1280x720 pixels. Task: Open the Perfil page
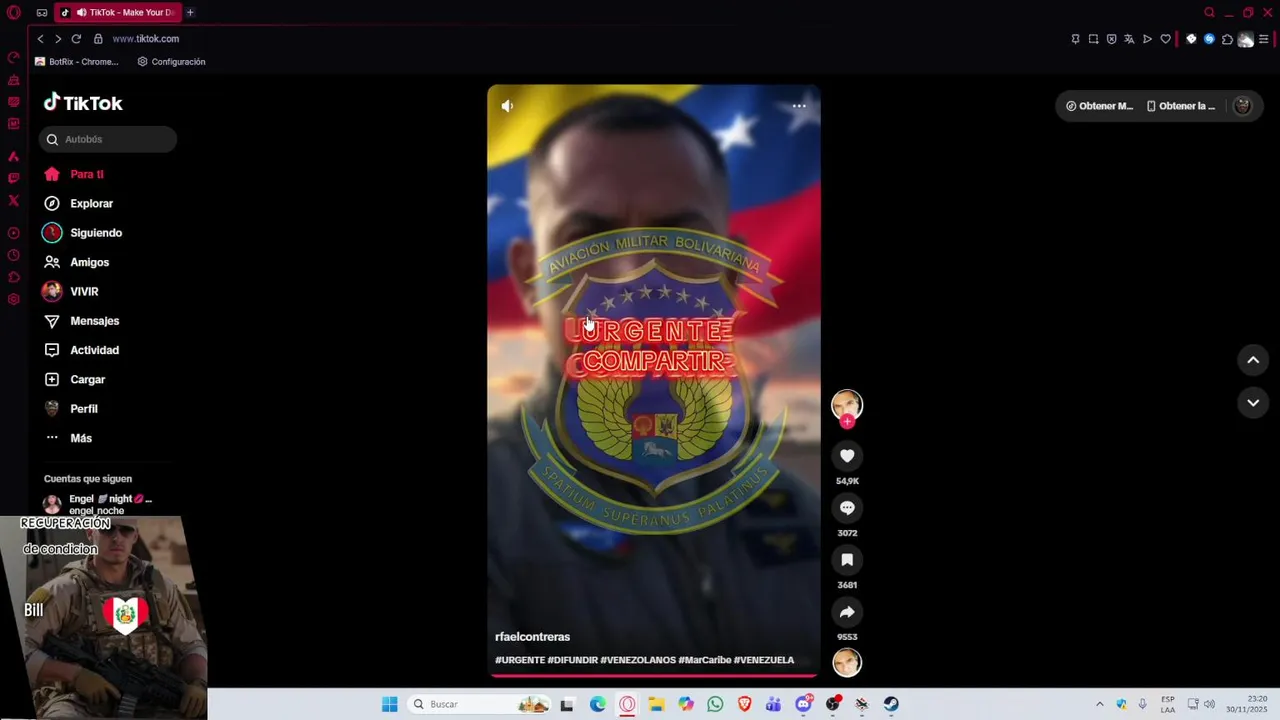tap(71, 409)
